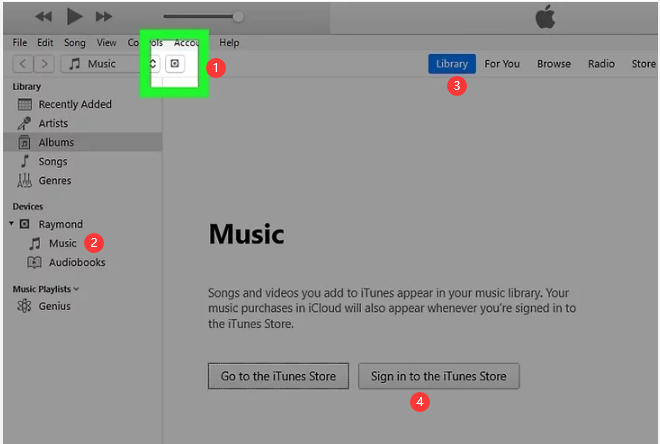This screenshot has height=444, width=660.
Task: Go forward with the right arrow button
Action: tap(44, 64)
